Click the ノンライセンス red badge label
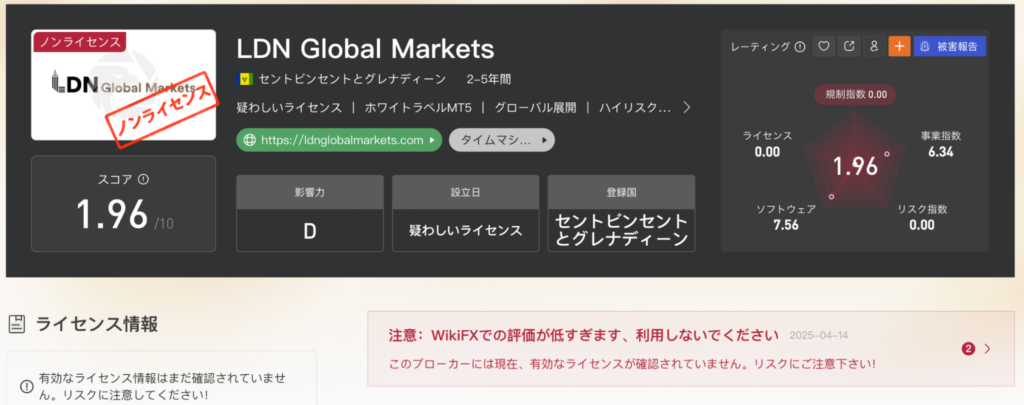 pos(78,42)
